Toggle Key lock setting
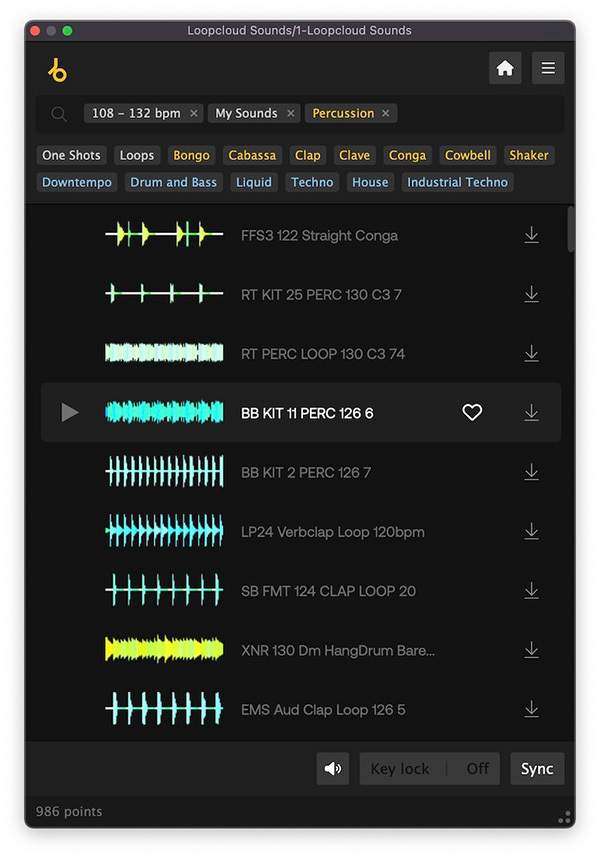 coord(429,768)
